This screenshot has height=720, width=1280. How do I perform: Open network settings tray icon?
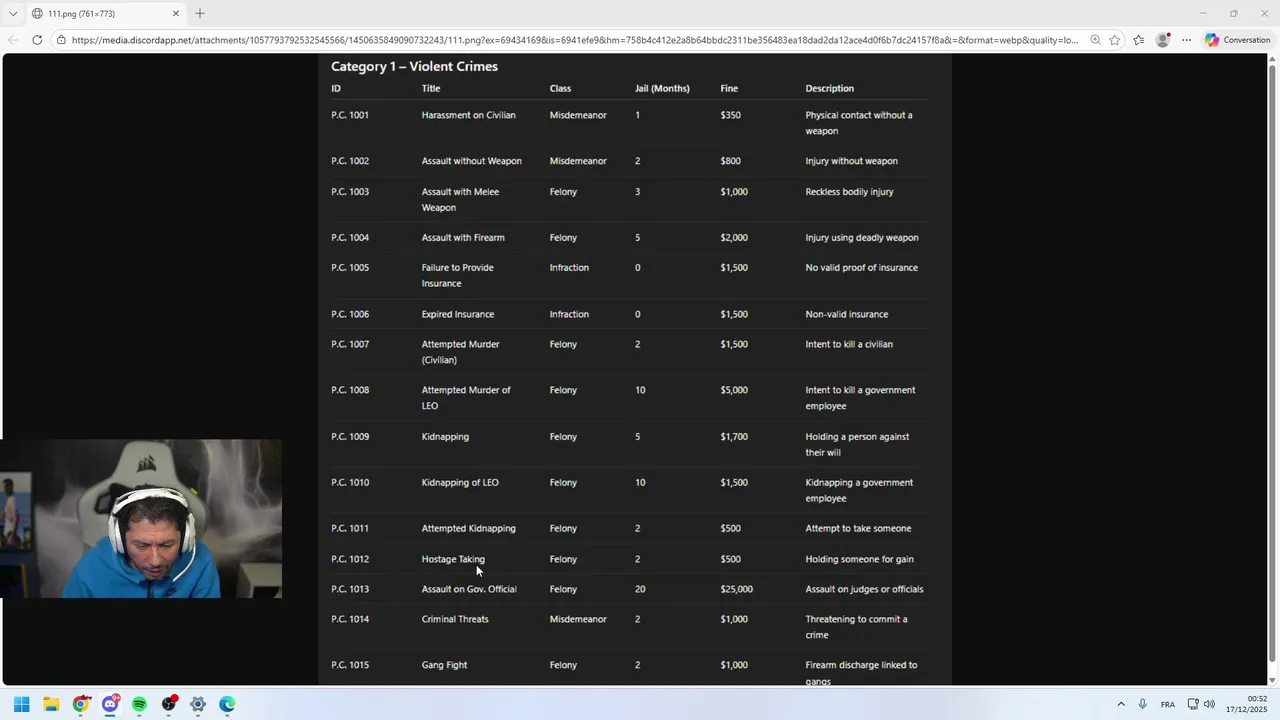click(1193, 704)
